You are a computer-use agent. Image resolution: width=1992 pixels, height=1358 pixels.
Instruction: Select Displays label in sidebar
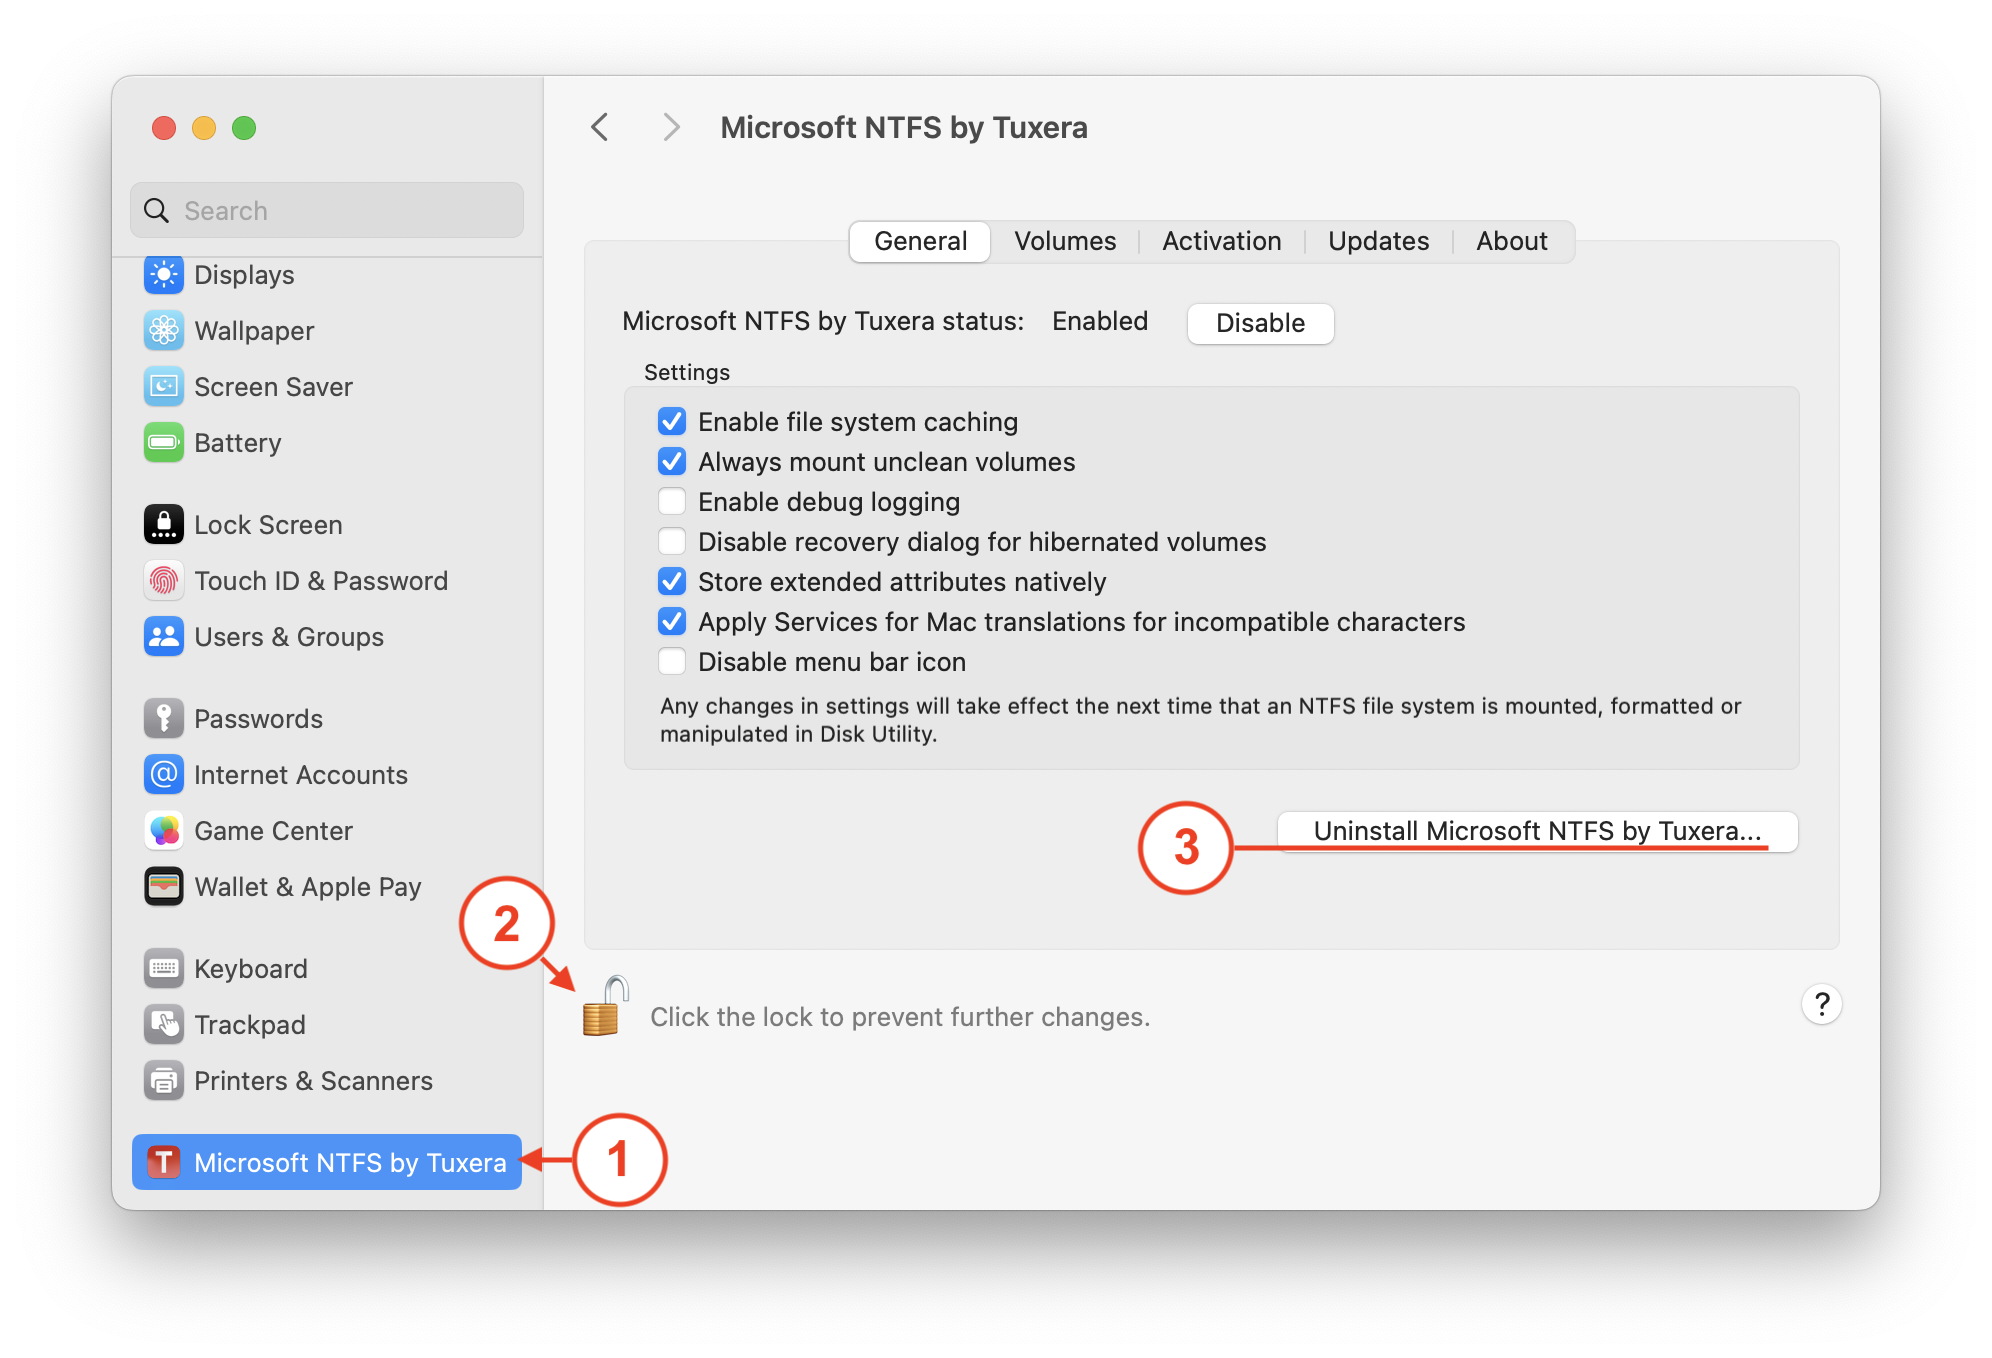244,275
